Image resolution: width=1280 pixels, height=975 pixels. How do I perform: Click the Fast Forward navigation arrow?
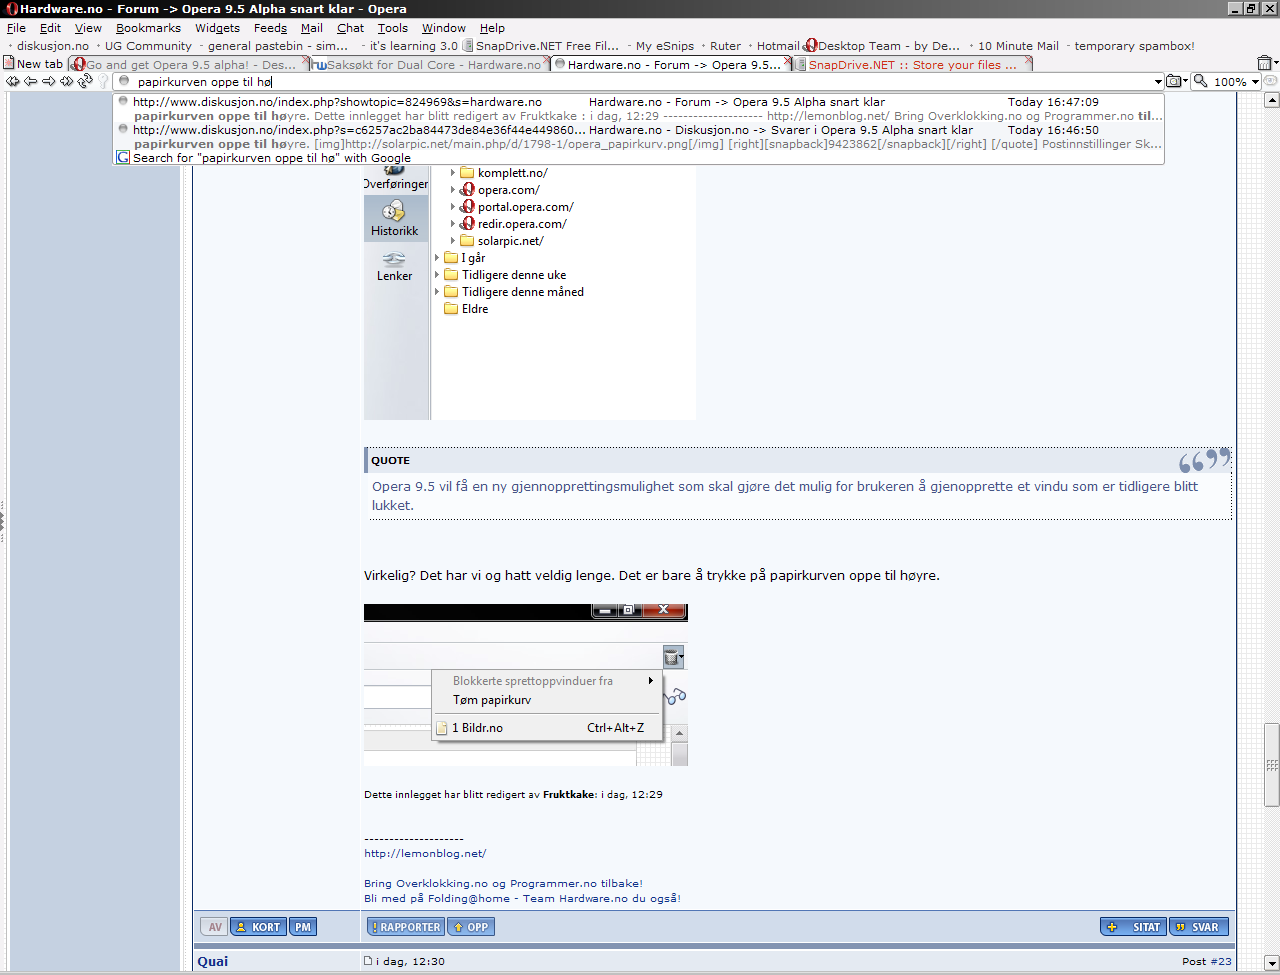point(66,81)
